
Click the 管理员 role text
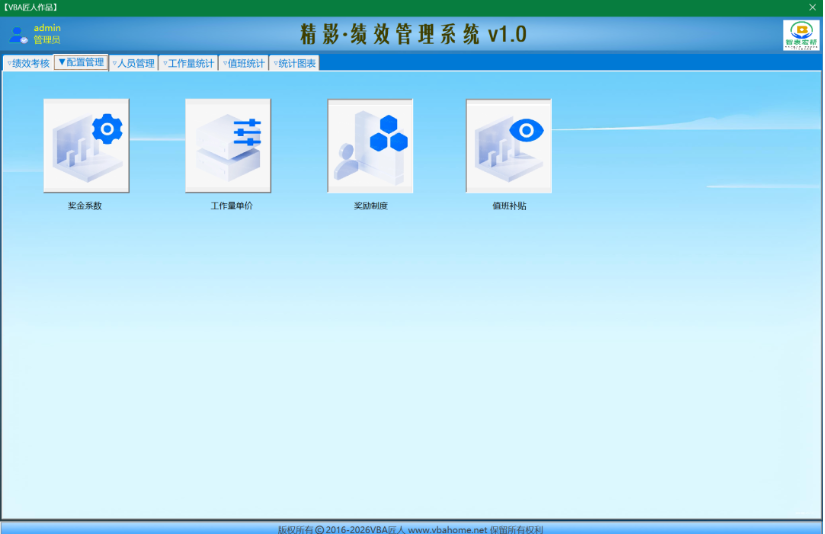(x=47, y=39)
